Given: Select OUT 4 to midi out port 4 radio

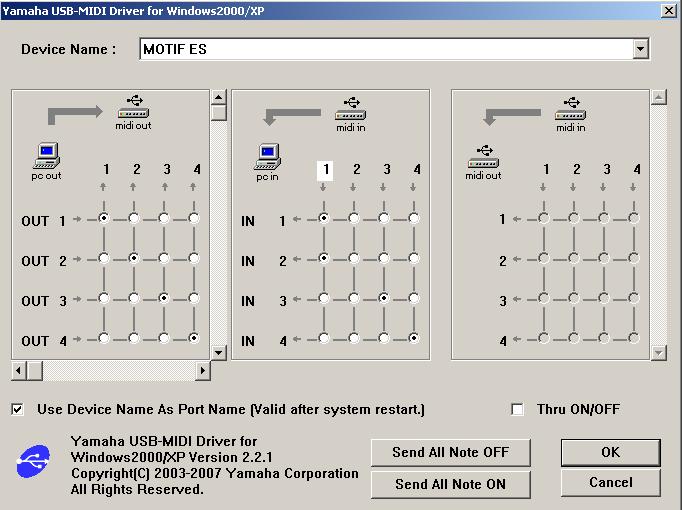Looking at the screenshot, I should click(x=194, y=338).
